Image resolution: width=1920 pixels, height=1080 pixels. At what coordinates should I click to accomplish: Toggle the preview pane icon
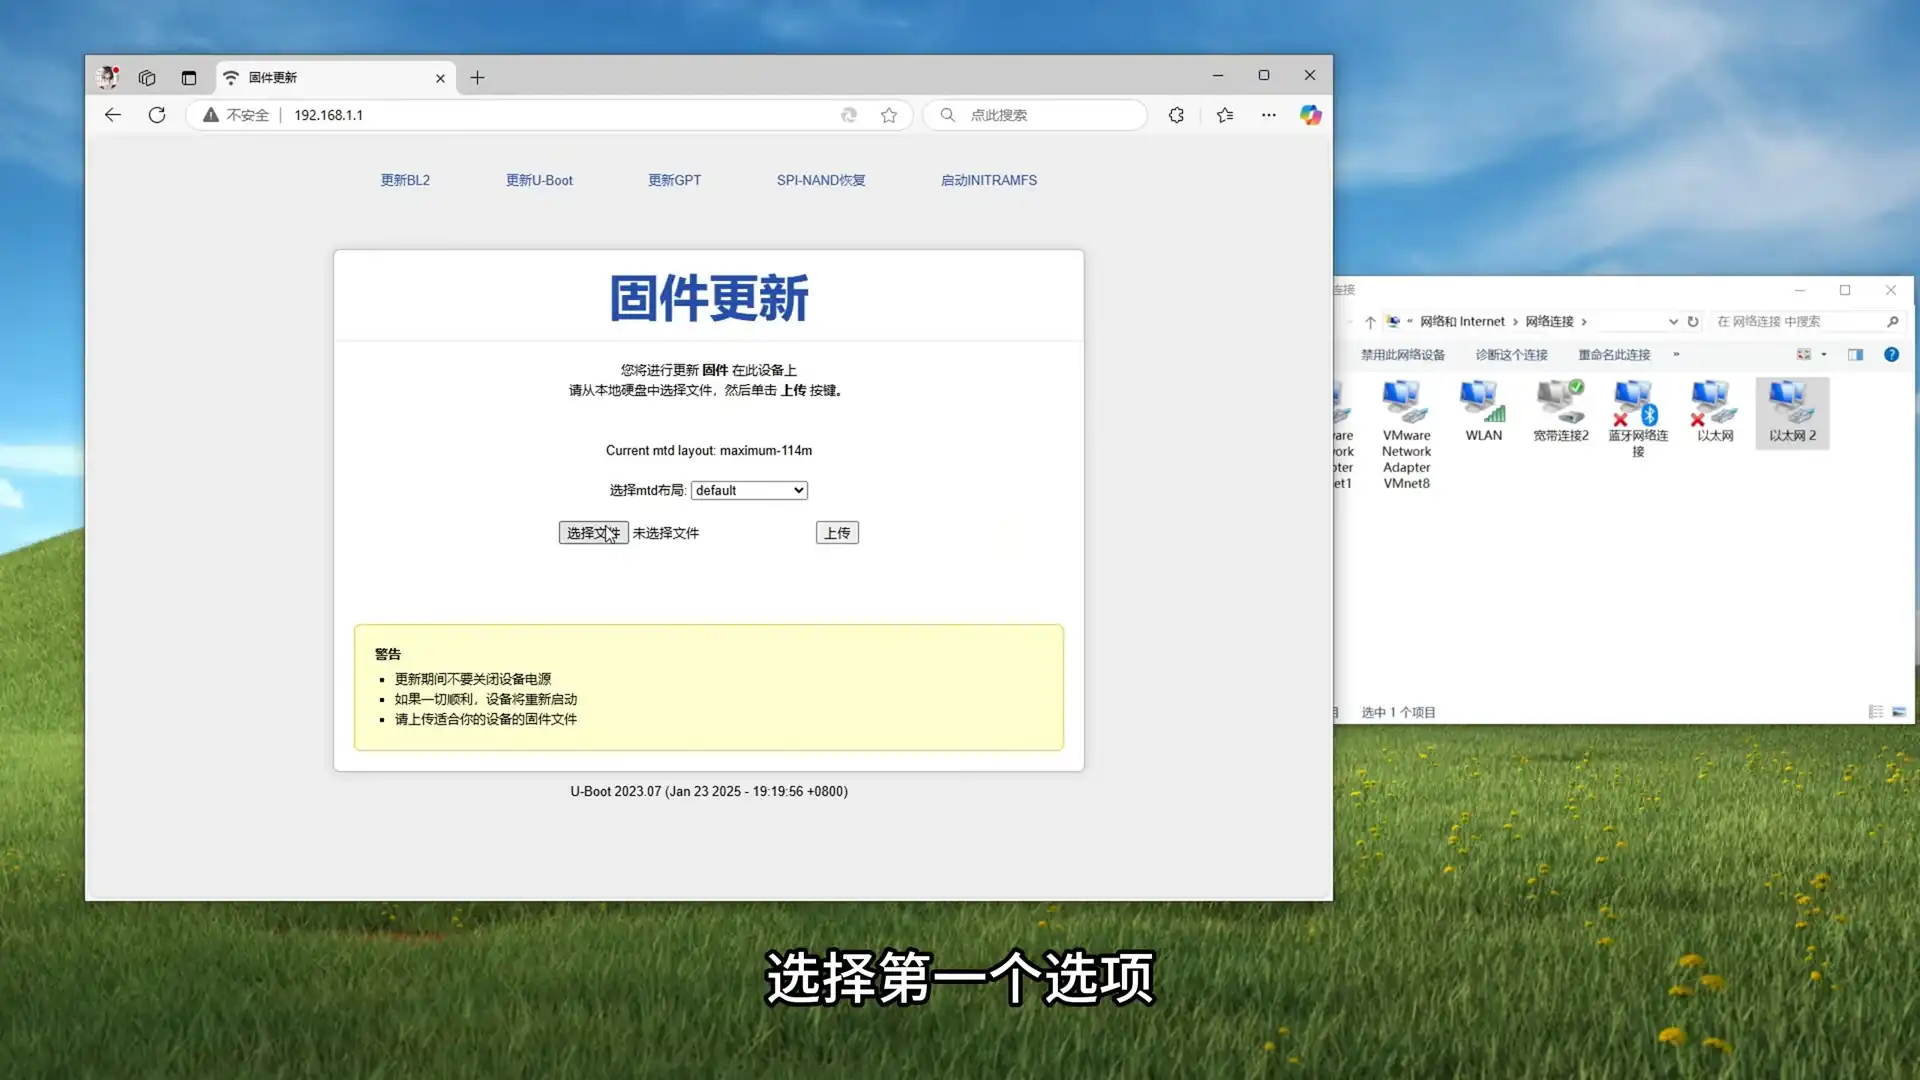click(x=1855, y=354)
